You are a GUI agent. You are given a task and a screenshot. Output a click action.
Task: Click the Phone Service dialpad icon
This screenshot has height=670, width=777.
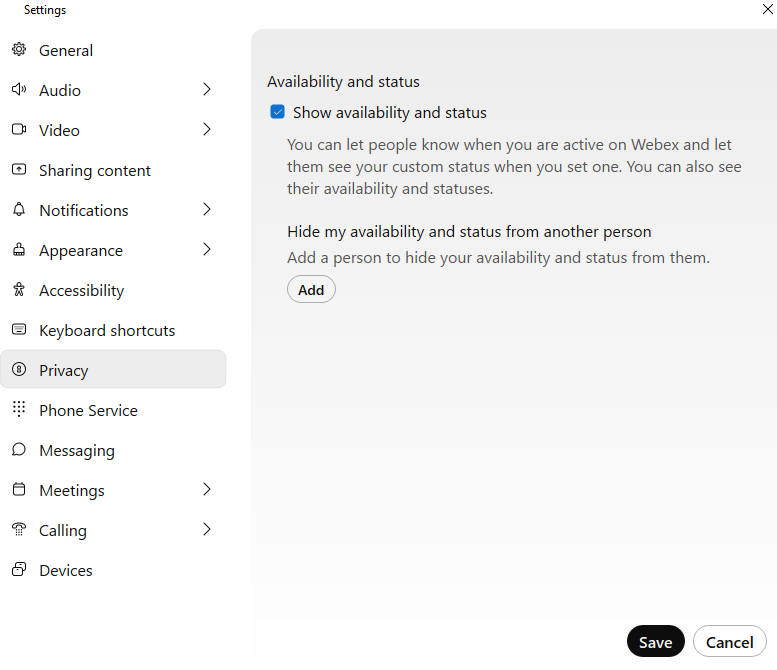[18, 410]
